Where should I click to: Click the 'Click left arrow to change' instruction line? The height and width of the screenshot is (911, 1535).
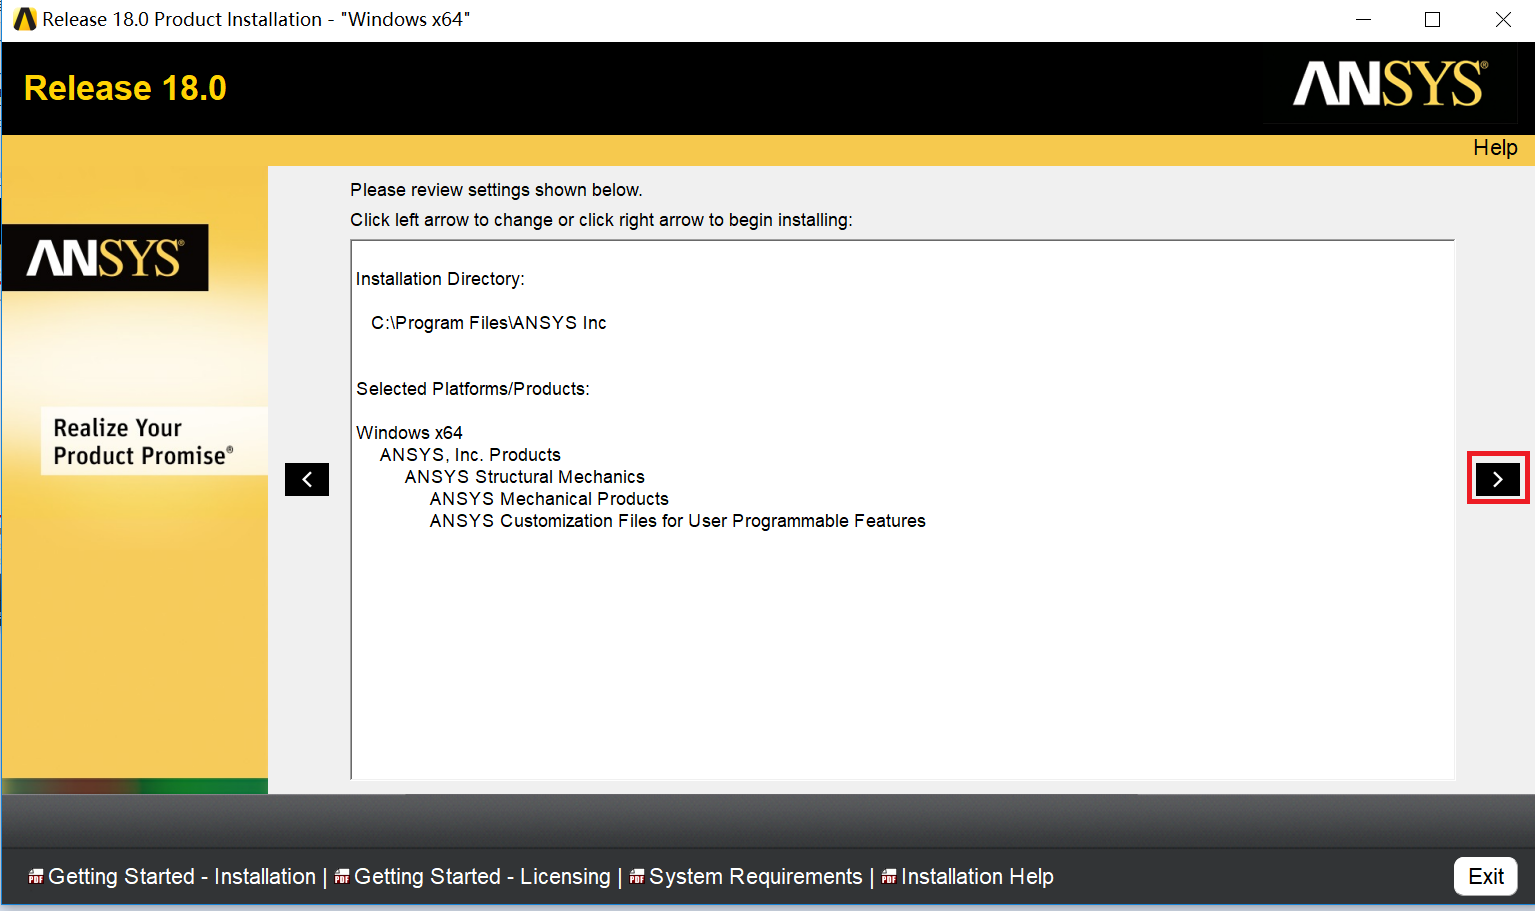tap(601, 220)
